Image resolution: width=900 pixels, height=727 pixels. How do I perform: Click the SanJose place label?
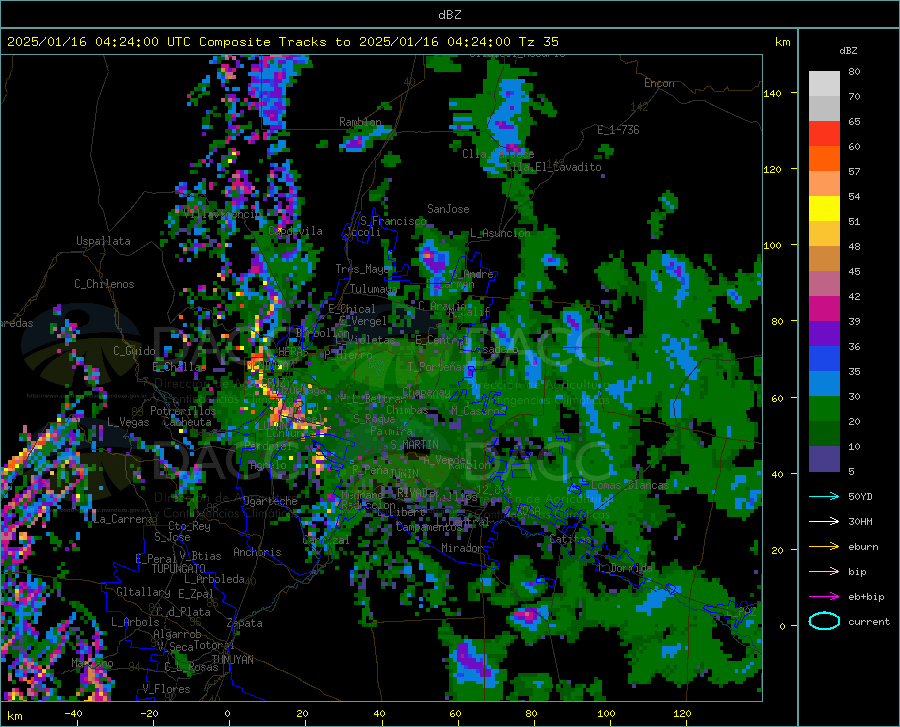[x=448, y=209]
